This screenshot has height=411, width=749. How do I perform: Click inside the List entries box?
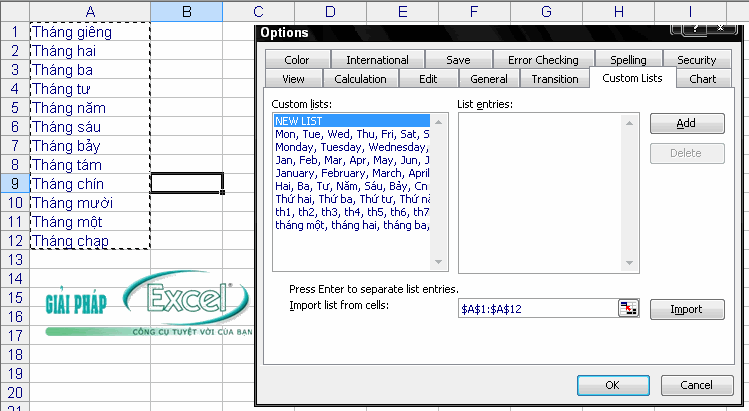(x=546, y=190)
